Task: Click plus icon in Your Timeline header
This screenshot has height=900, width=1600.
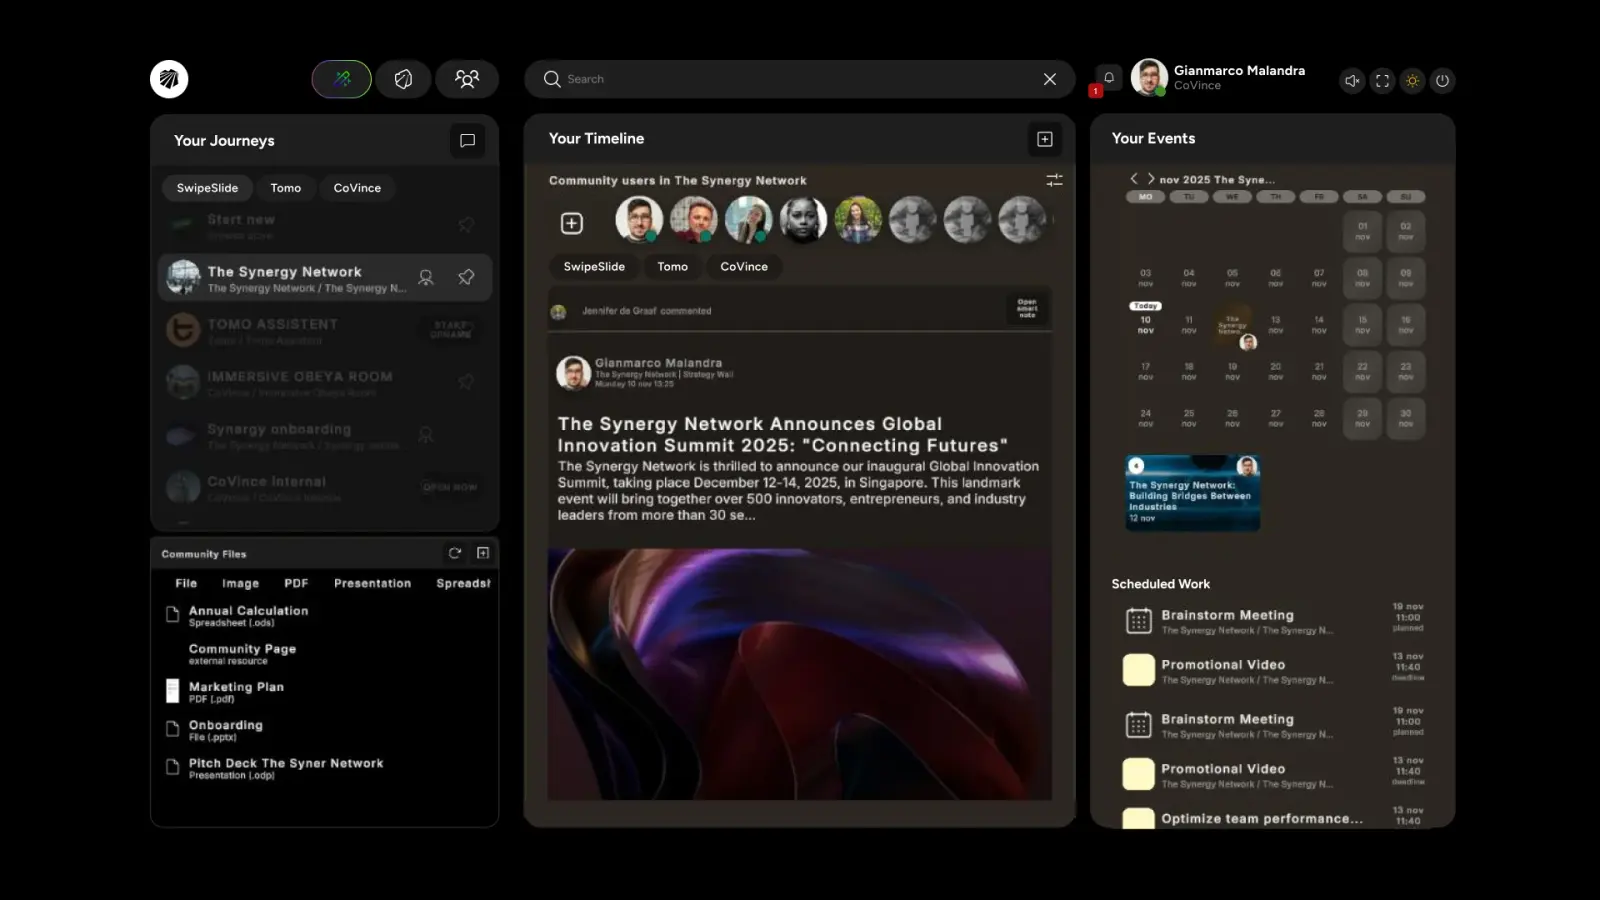Action: [1045, 139]
